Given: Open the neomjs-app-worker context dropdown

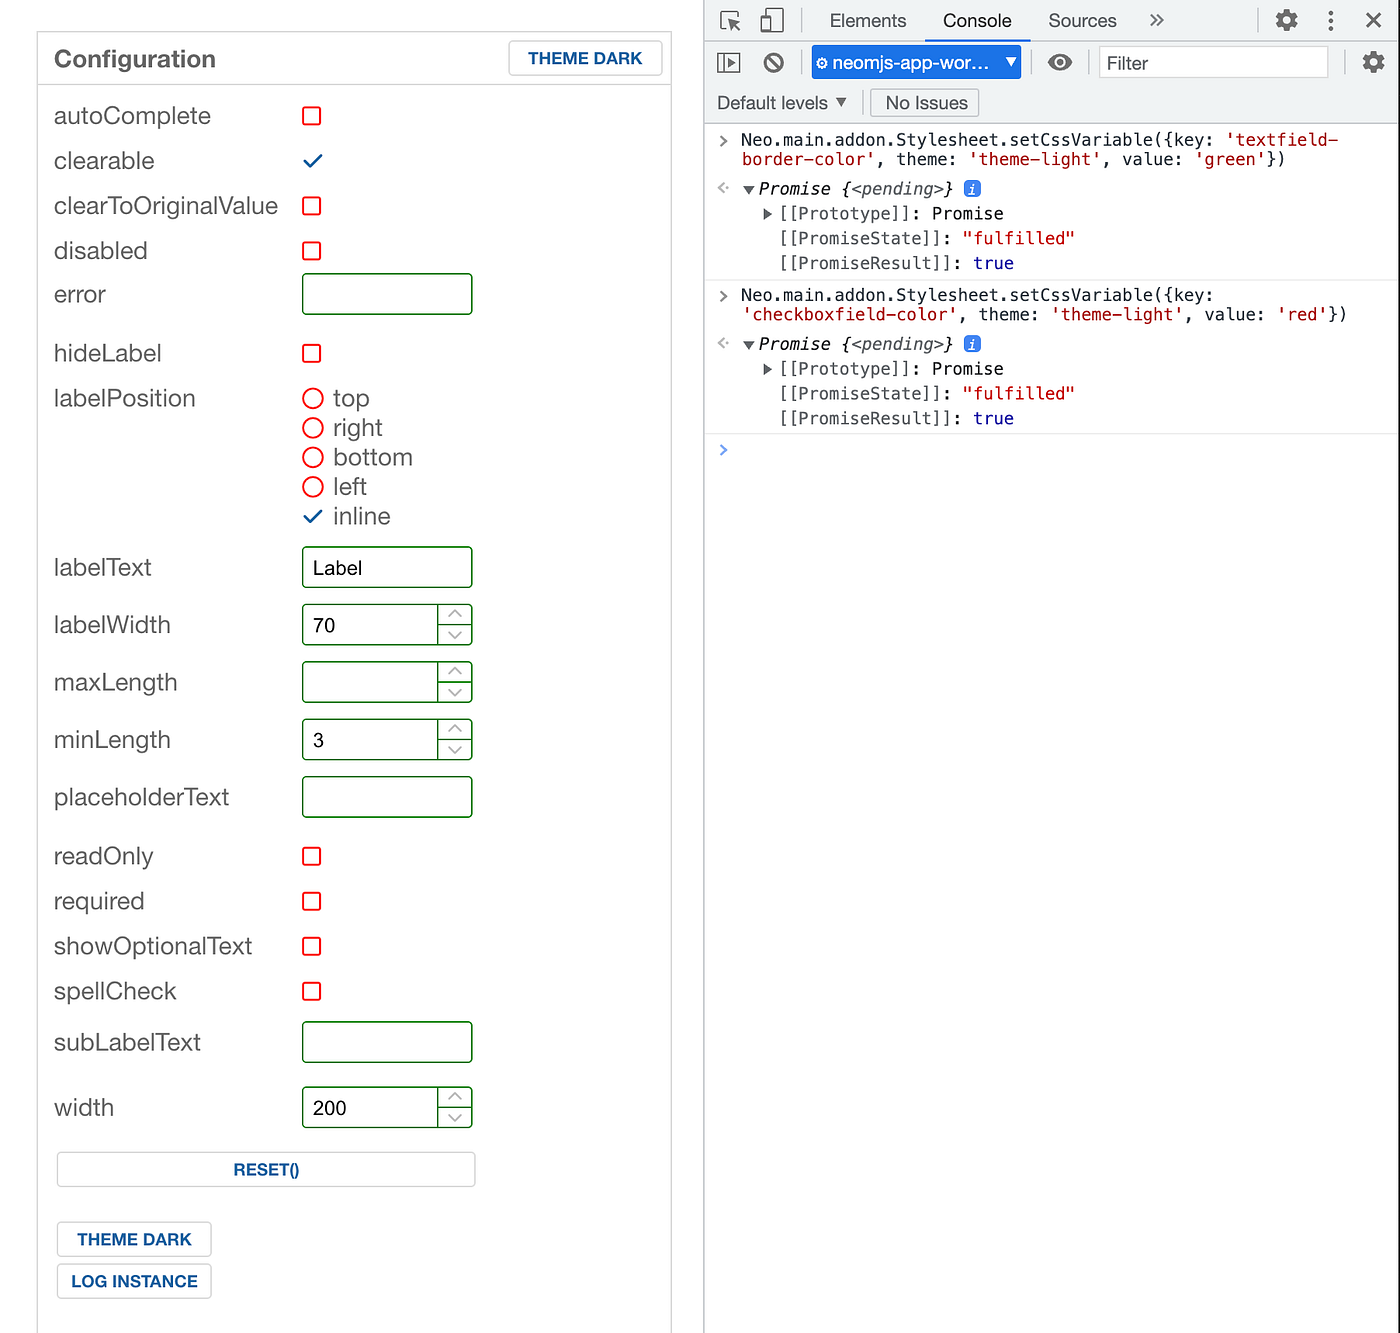Looking at the screenshot, I should [x=916, y=63].
